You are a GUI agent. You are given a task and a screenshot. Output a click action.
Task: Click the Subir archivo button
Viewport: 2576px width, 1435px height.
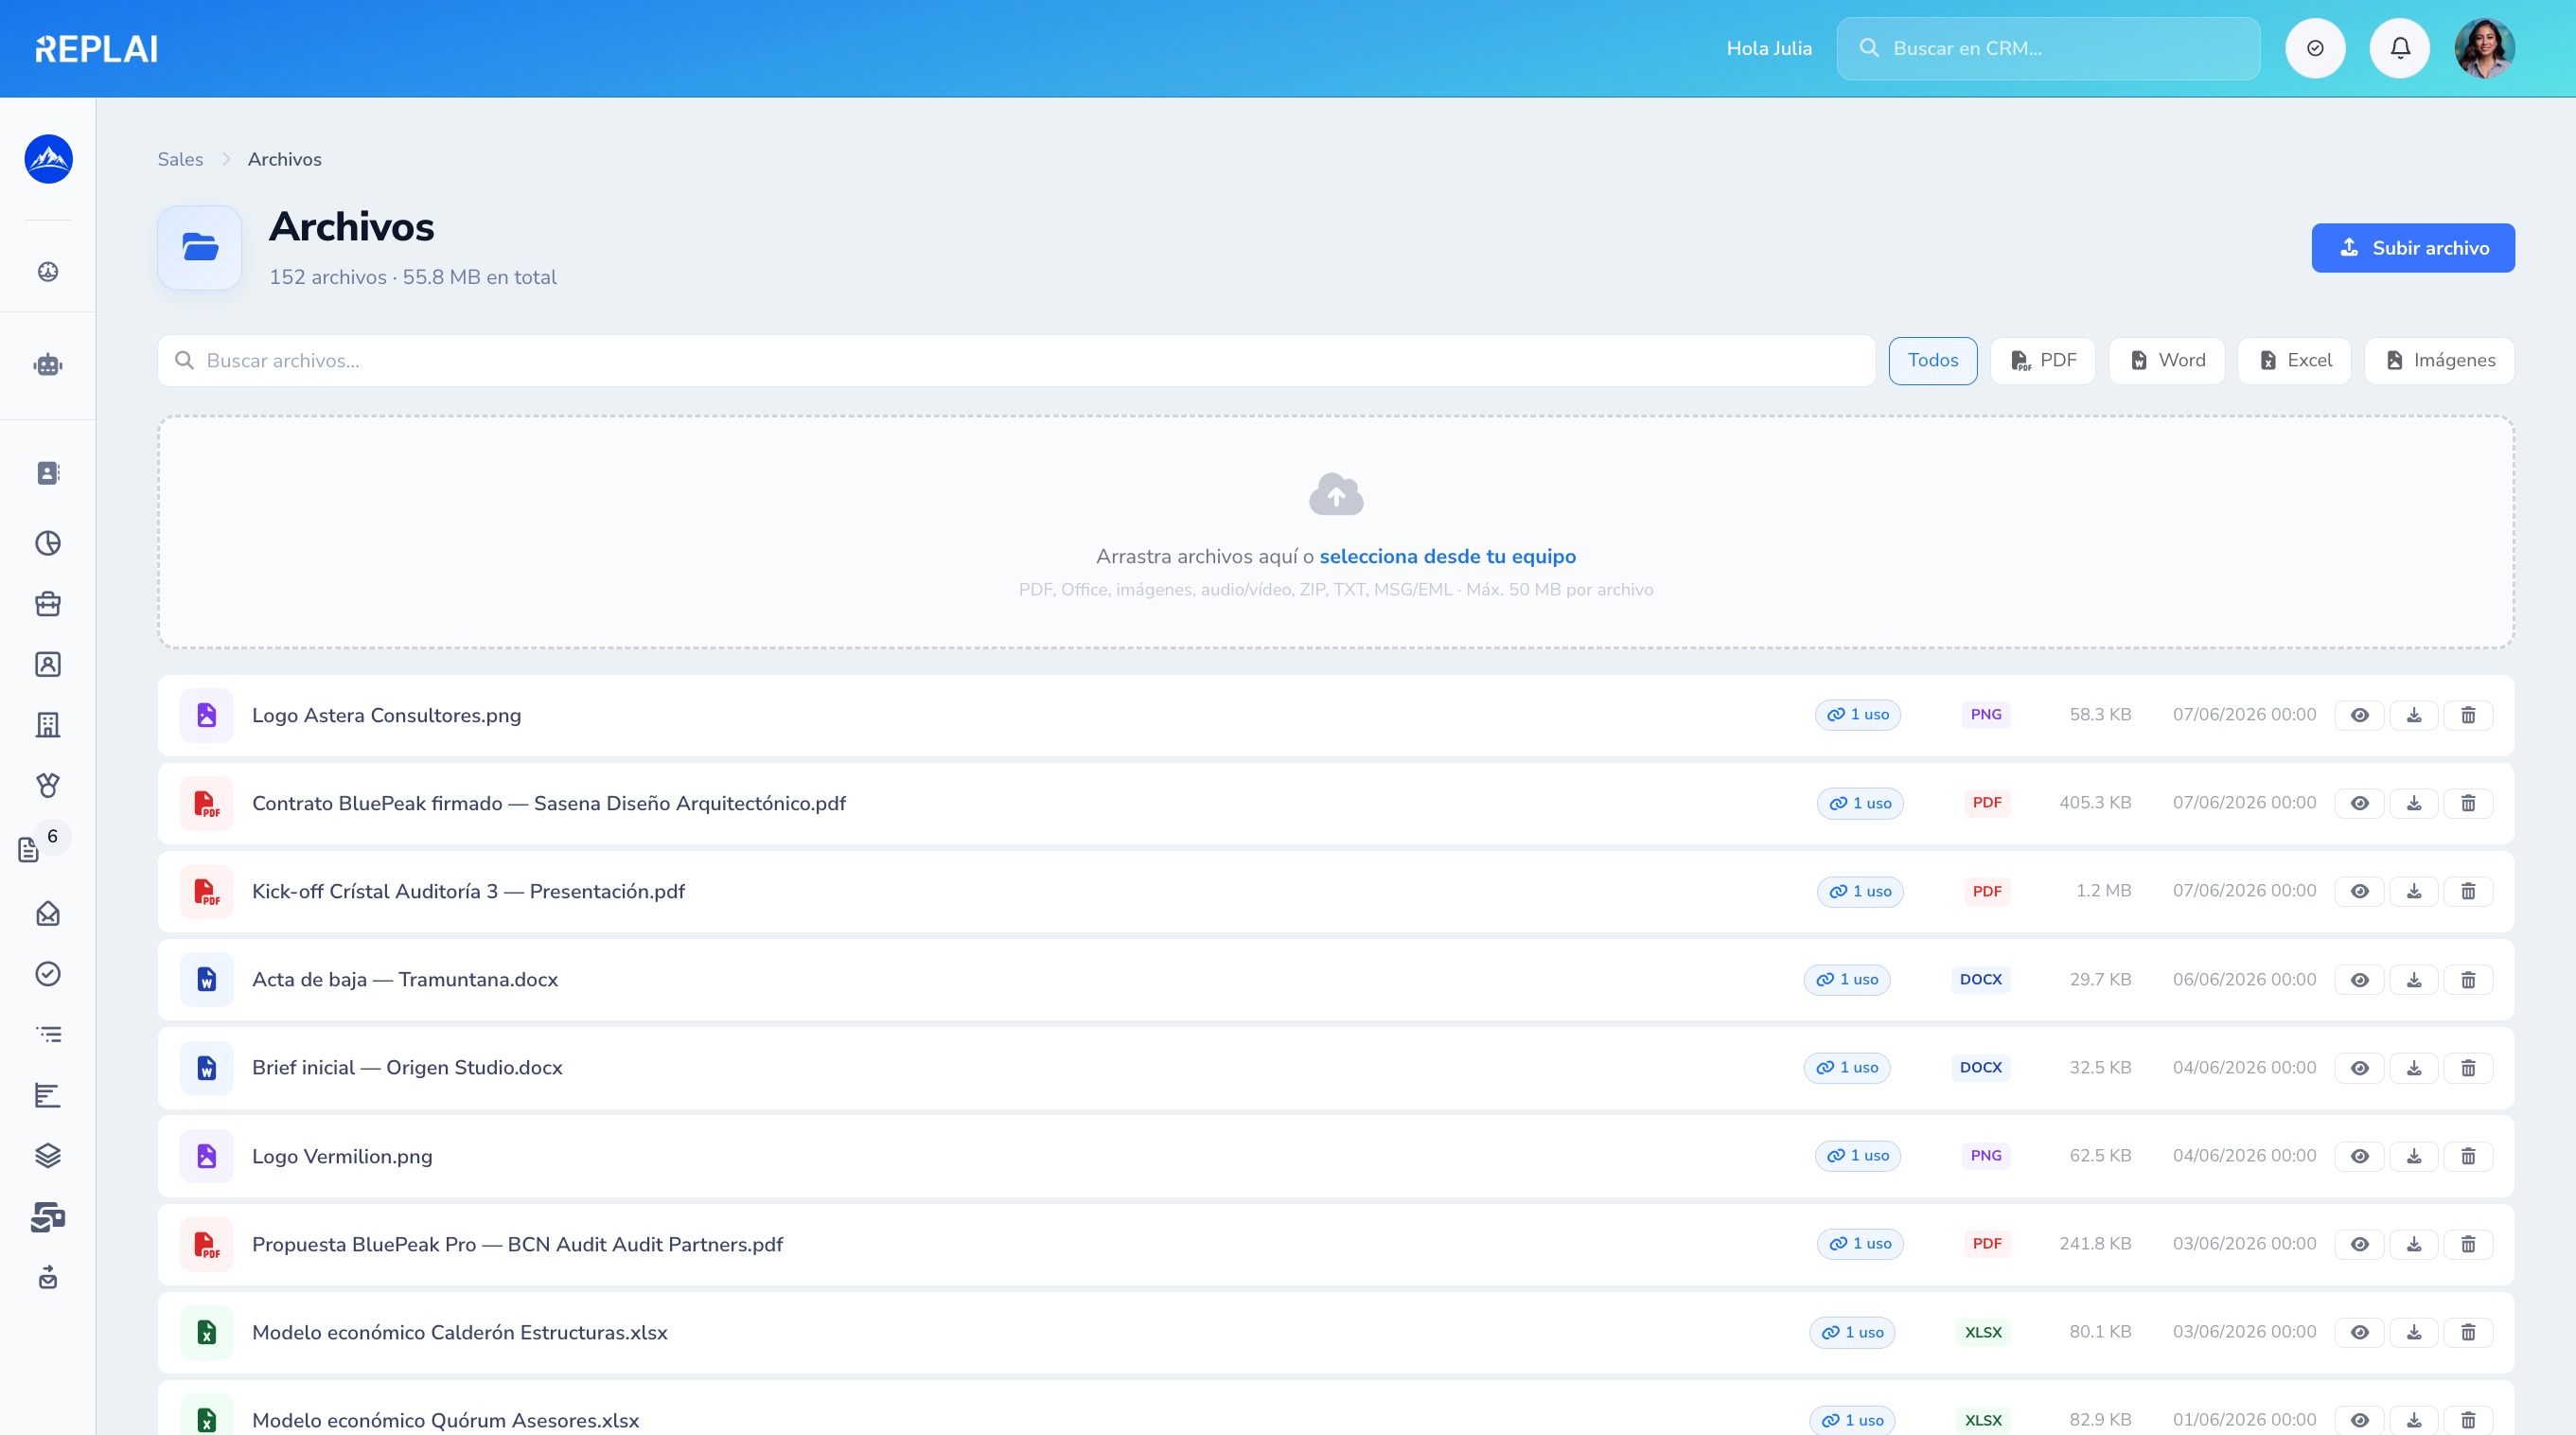[x=2413, y=248]
